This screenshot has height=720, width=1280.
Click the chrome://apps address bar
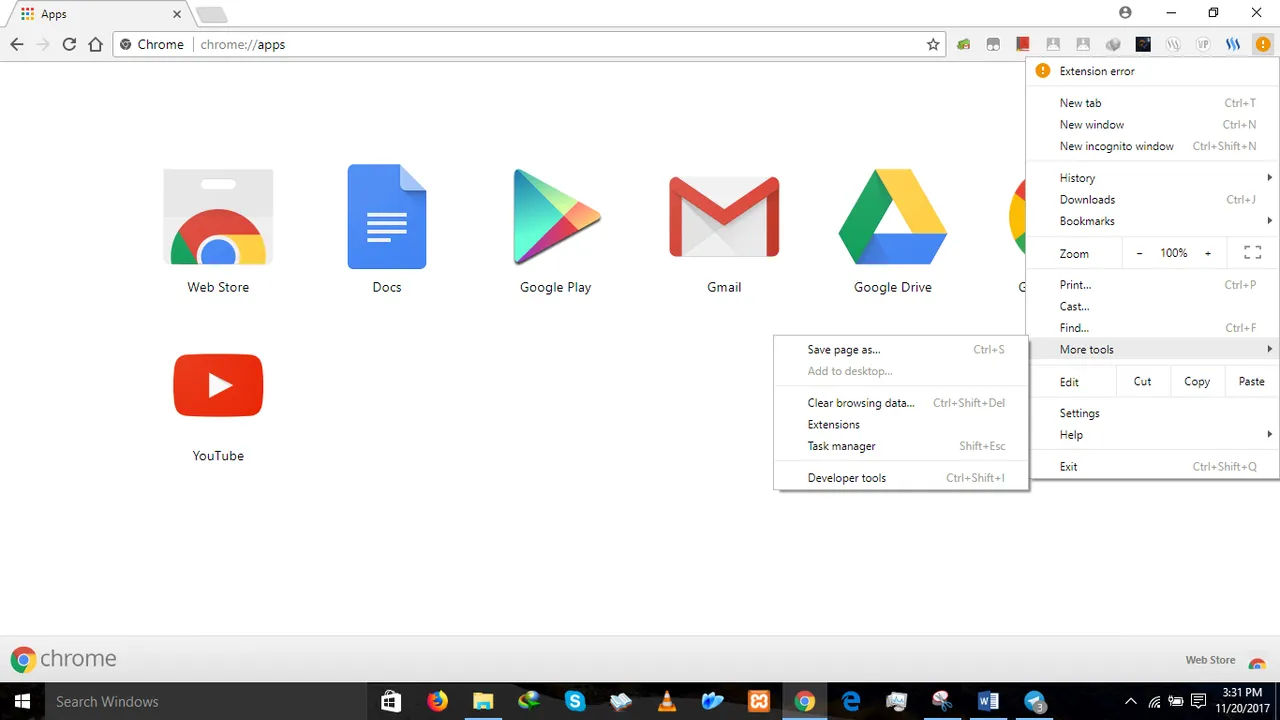click(x=530, y=44)
